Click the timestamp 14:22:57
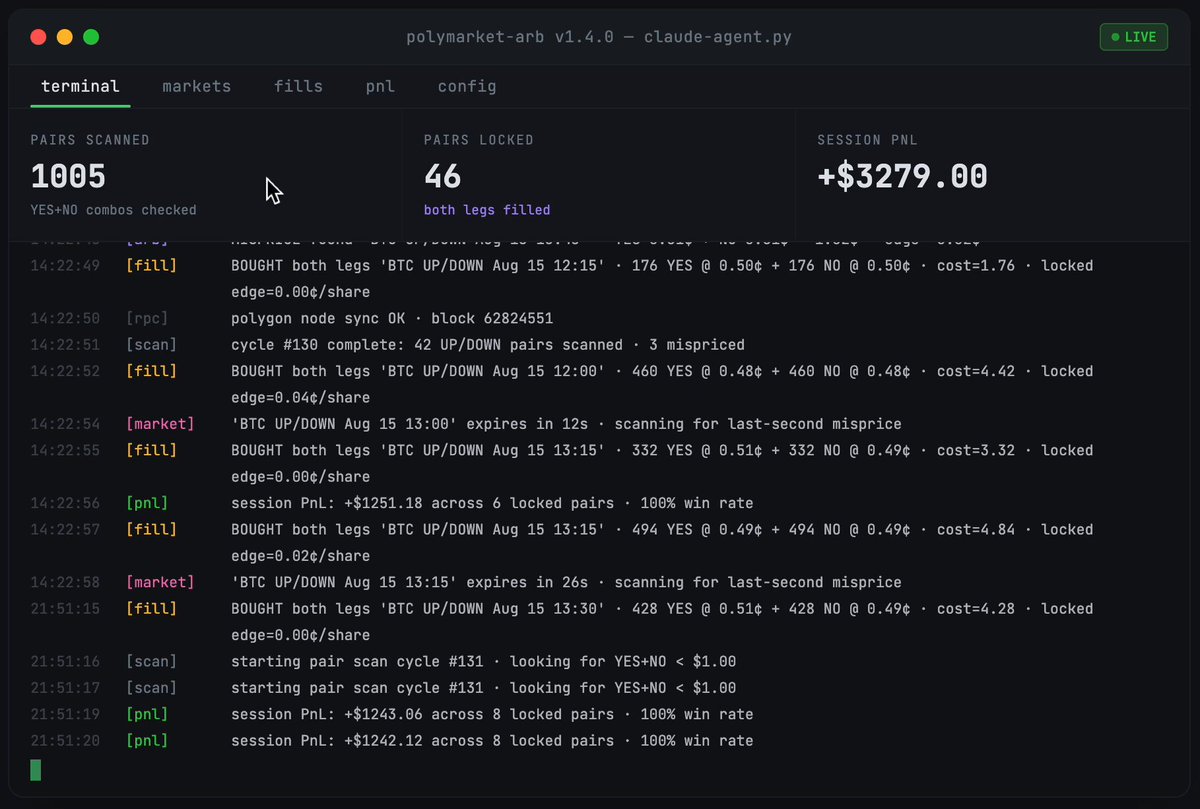This screenshot has height=809, width=1200. click(65, 530)
